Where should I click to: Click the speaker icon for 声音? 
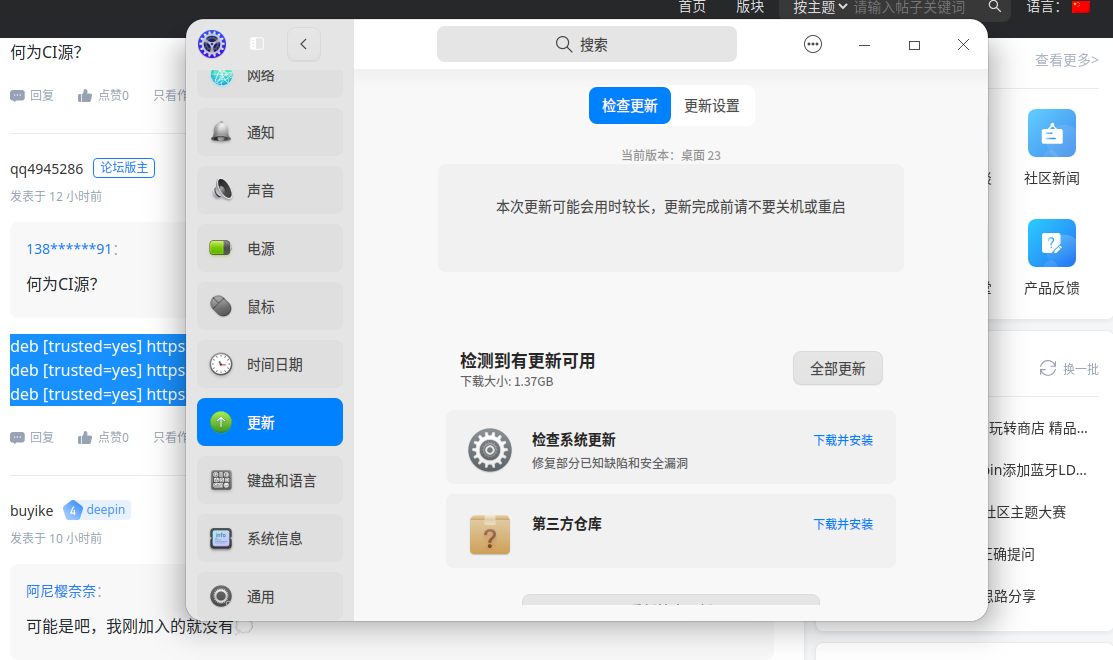pos(221,189)
